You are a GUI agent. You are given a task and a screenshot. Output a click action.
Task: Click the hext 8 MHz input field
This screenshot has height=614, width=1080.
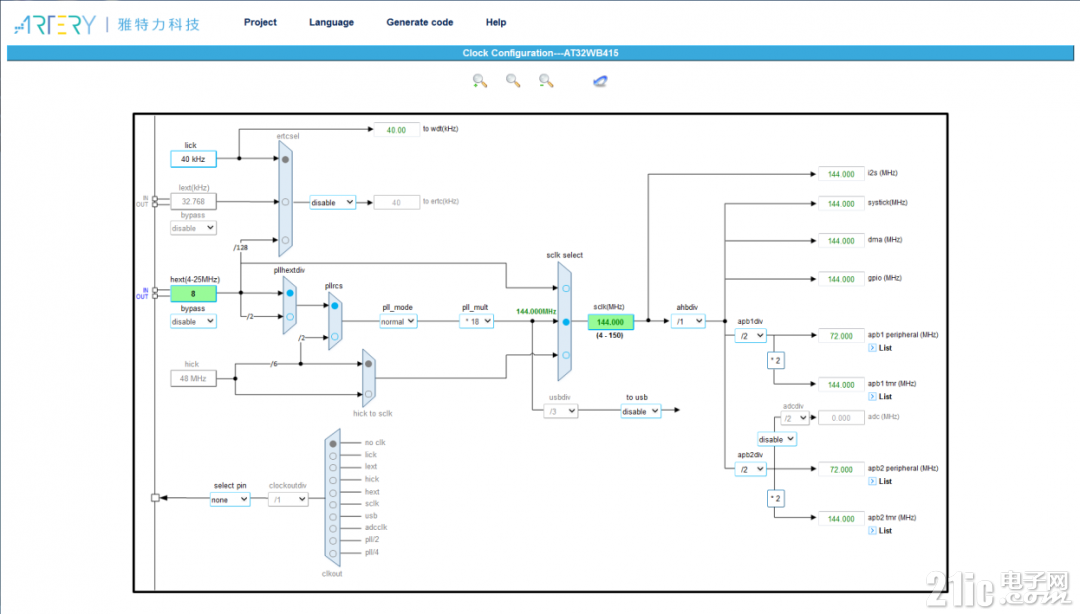click(193, 294)
